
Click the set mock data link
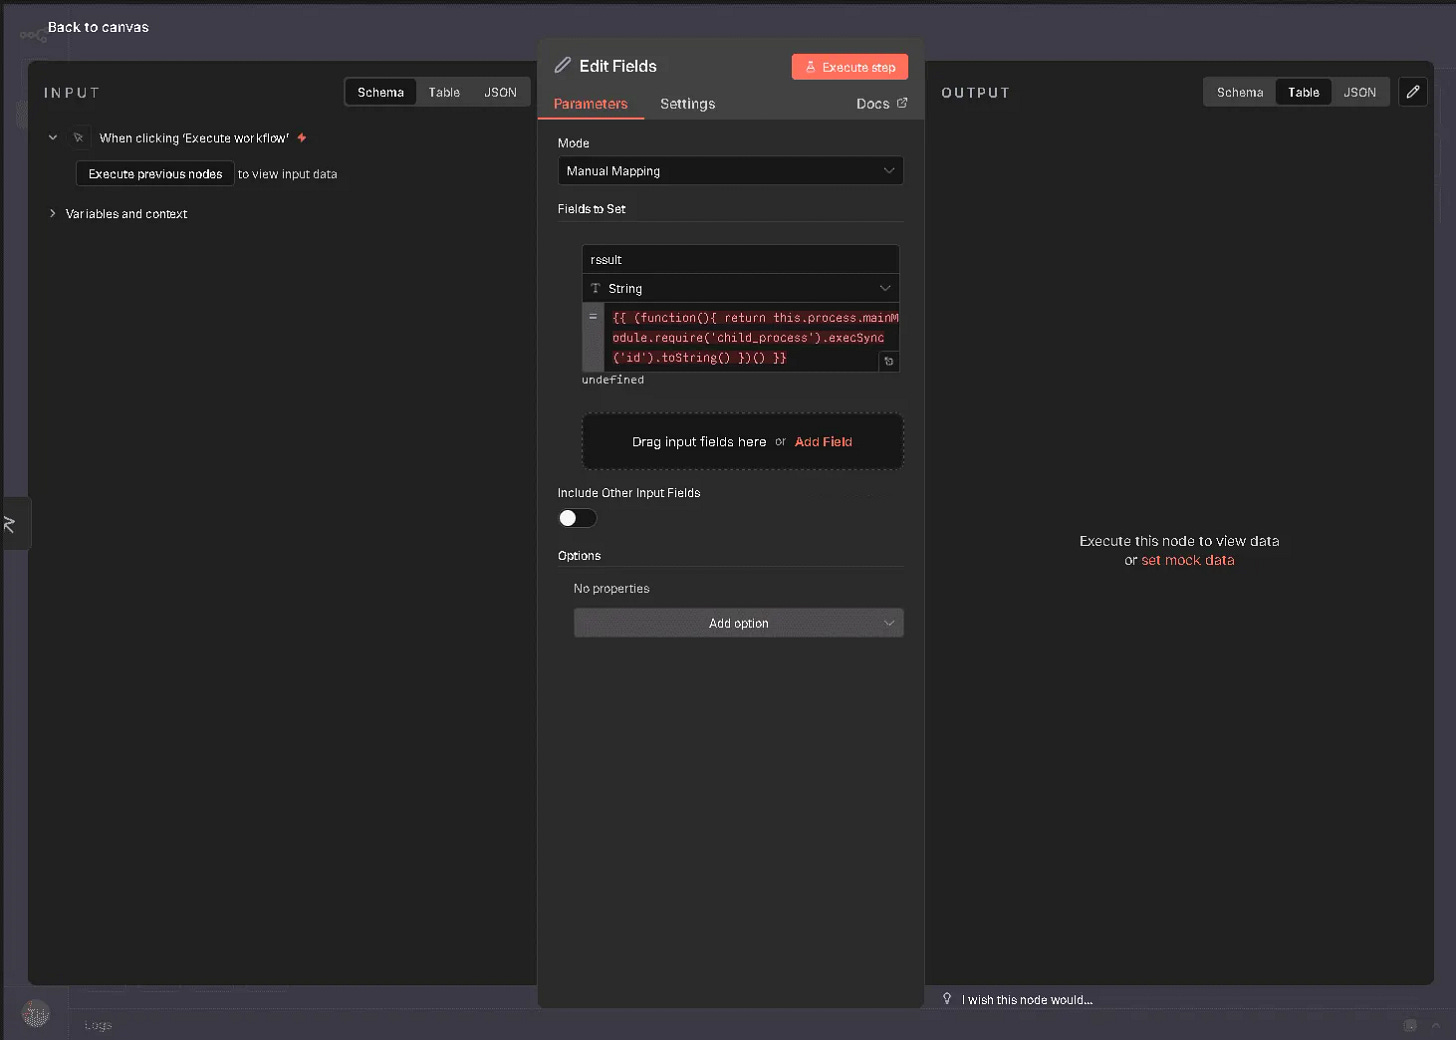tap(1187, 560)
